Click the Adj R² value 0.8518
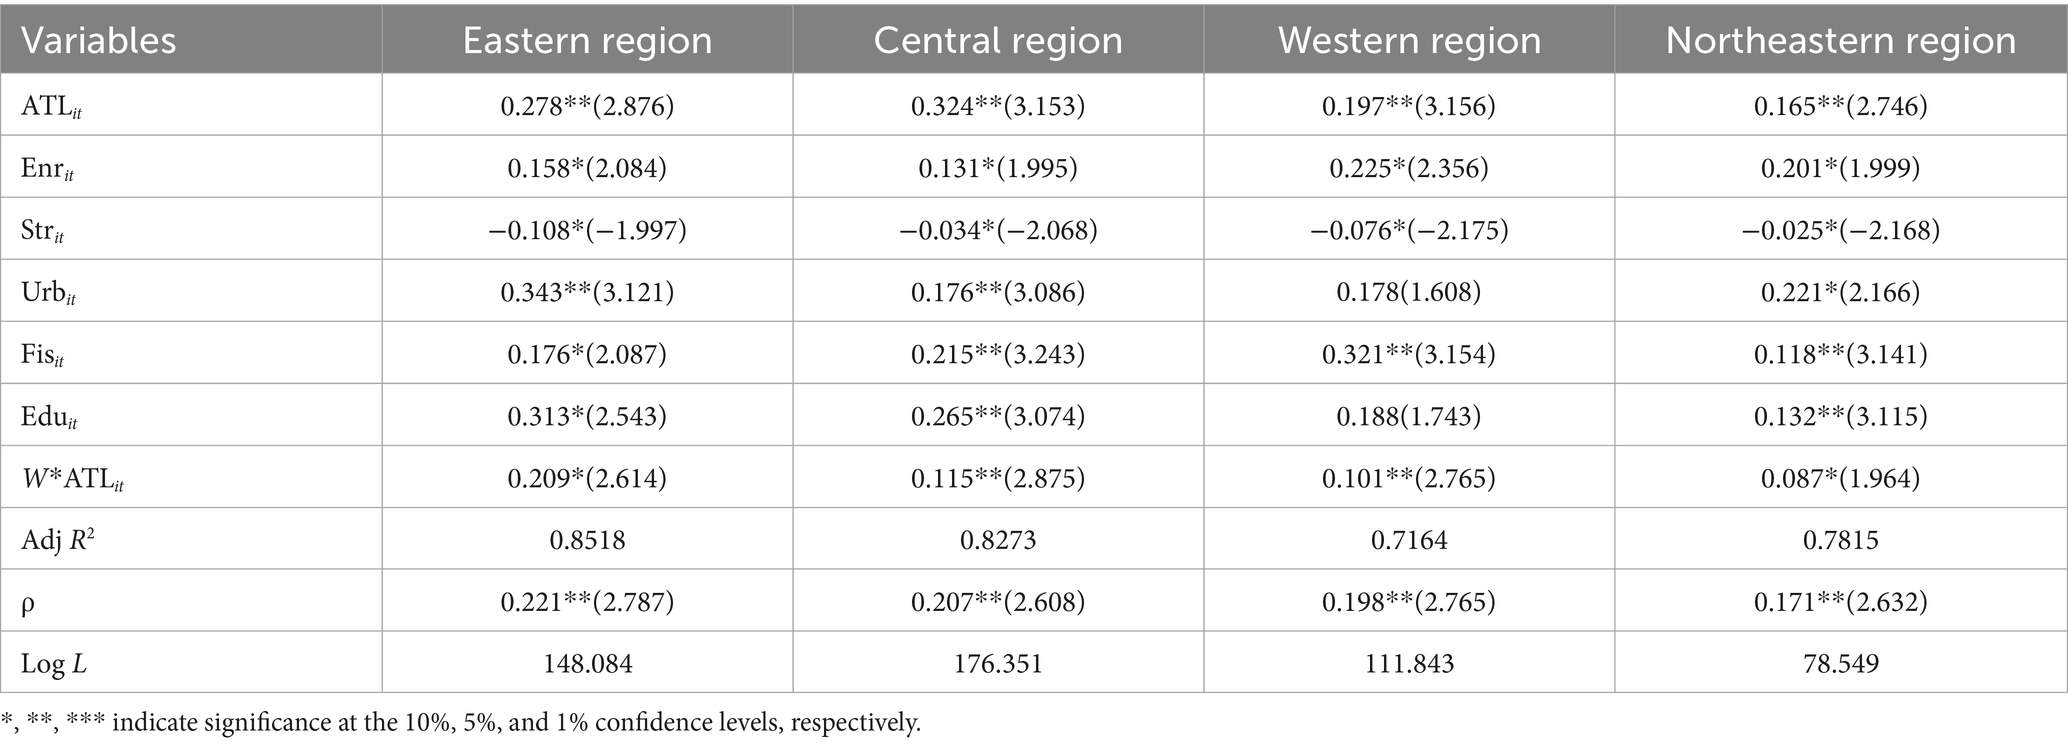The image size is (2068, 754). [587, 540]
